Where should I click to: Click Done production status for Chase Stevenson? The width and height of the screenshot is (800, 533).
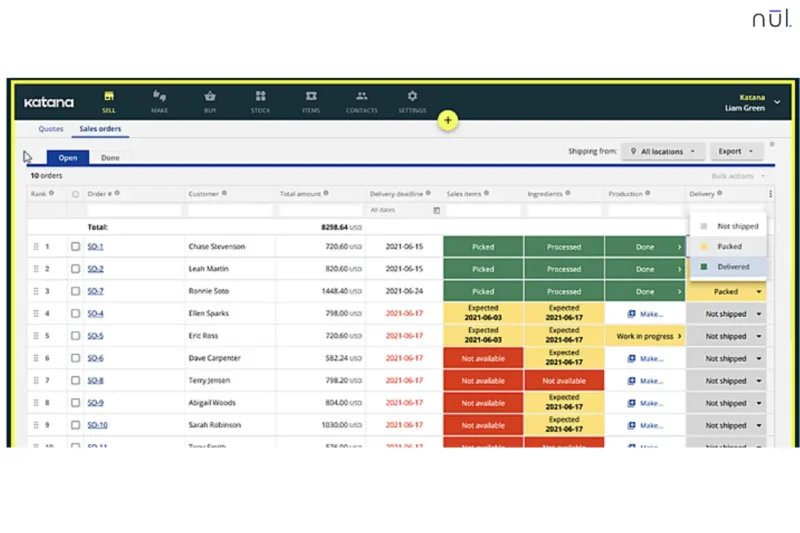click(645, 247)
